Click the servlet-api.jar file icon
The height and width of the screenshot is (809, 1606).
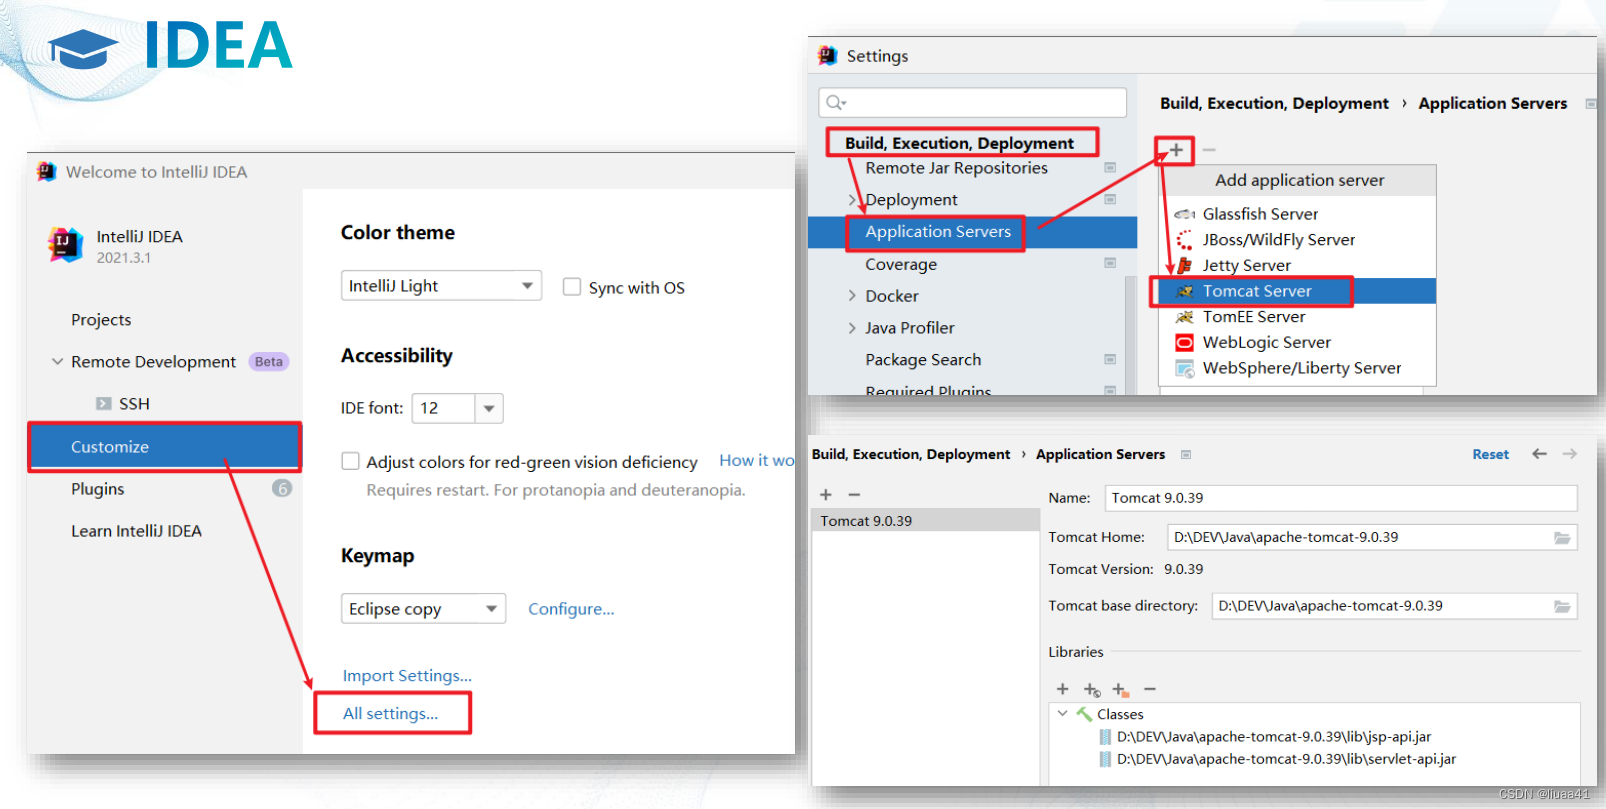point(1105,759)
